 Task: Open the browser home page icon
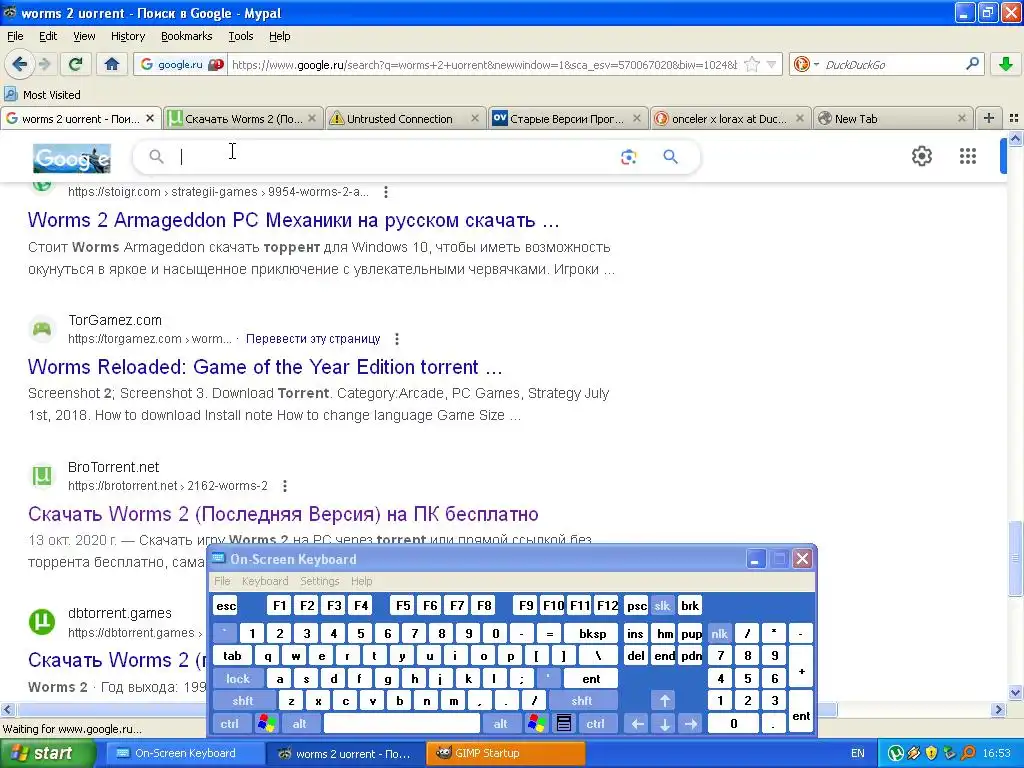point(112,64)
